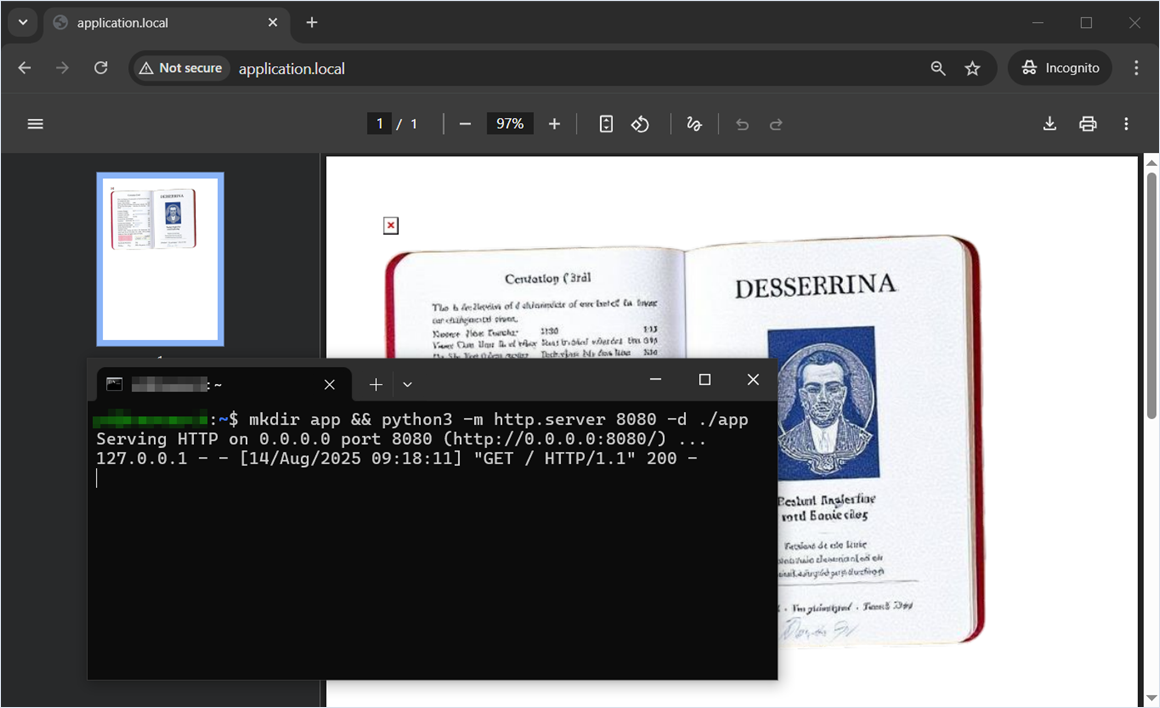
Task: Expand the terminal new-profile dropdown chevron
Action: [407, 384]
